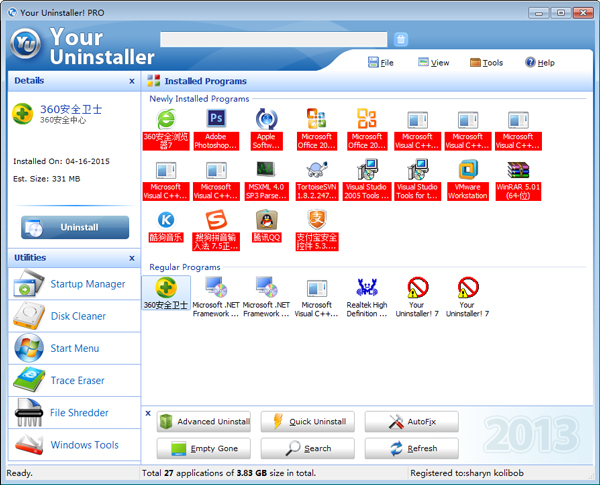Click the Refresh button

(412, 448)
